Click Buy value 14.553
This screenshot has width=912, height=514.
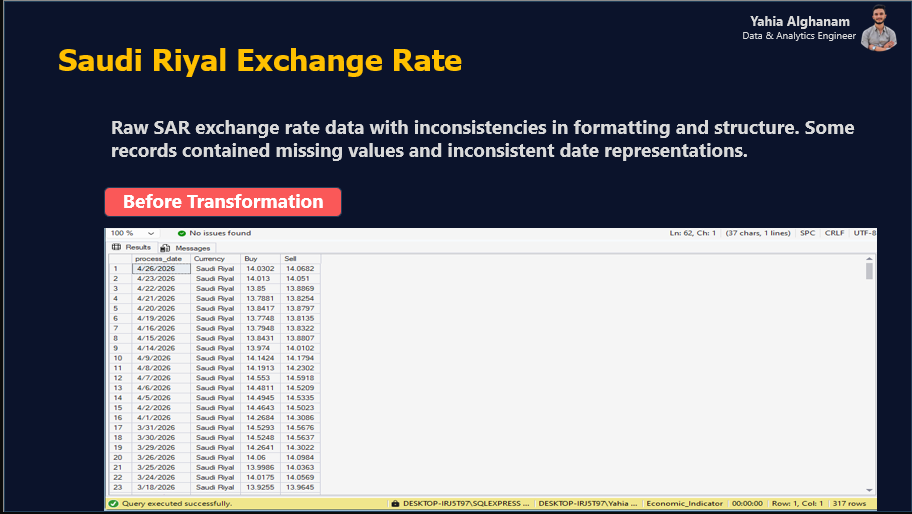pyautogui.click(x=260, y=378)
